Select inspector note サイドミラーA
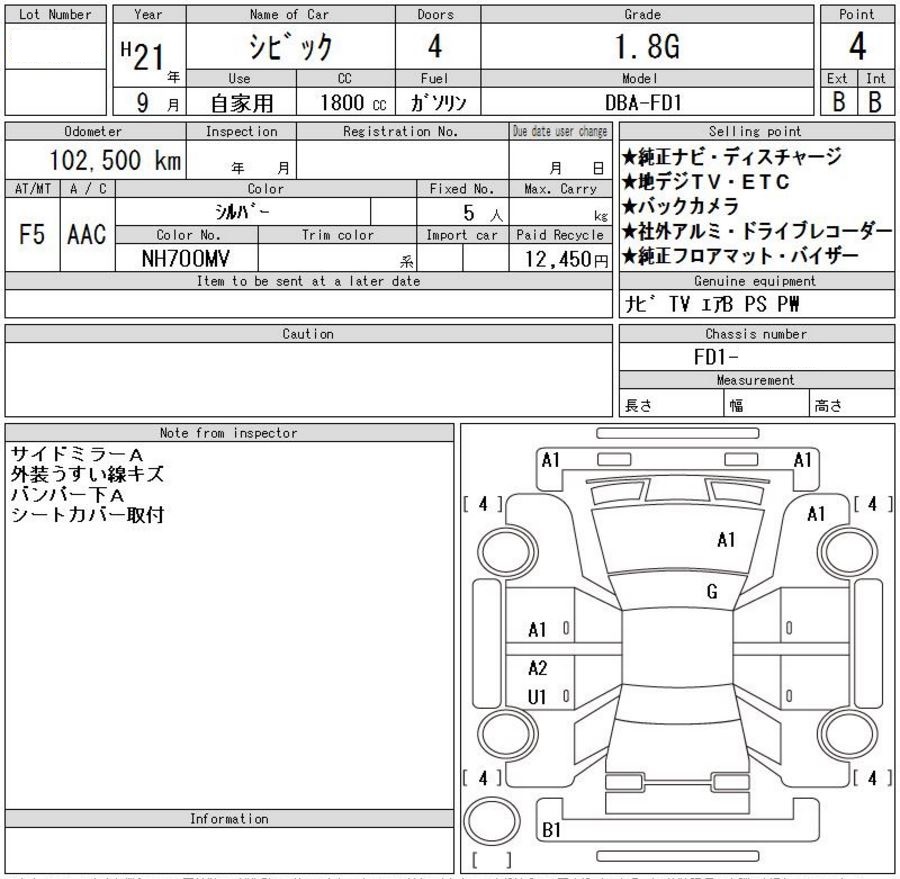 click(x=77, y=455)
